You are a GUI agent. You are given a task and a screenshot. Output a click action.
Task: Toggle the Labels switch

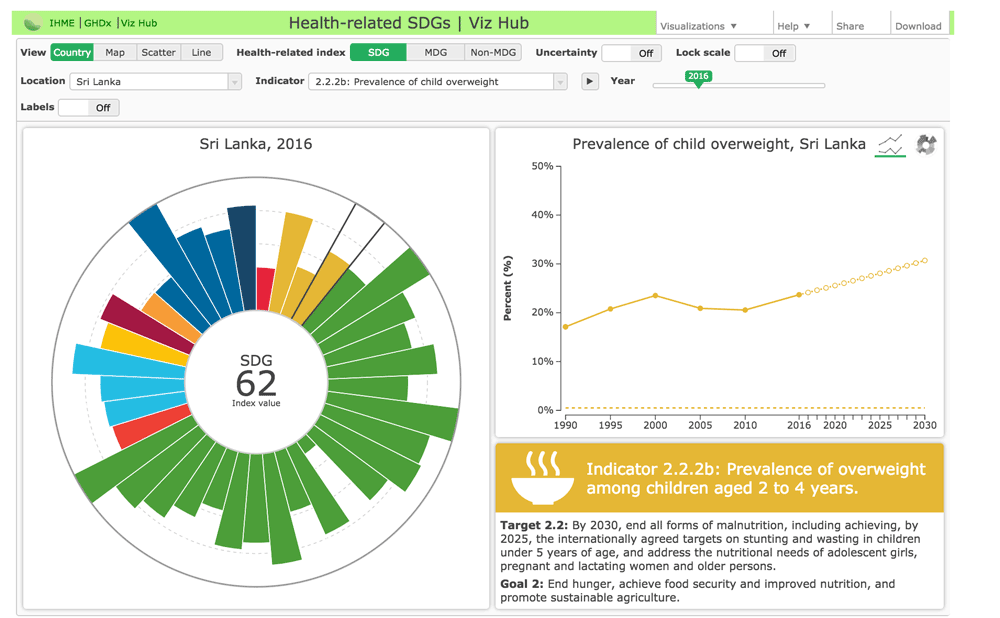tap(89, 107)
